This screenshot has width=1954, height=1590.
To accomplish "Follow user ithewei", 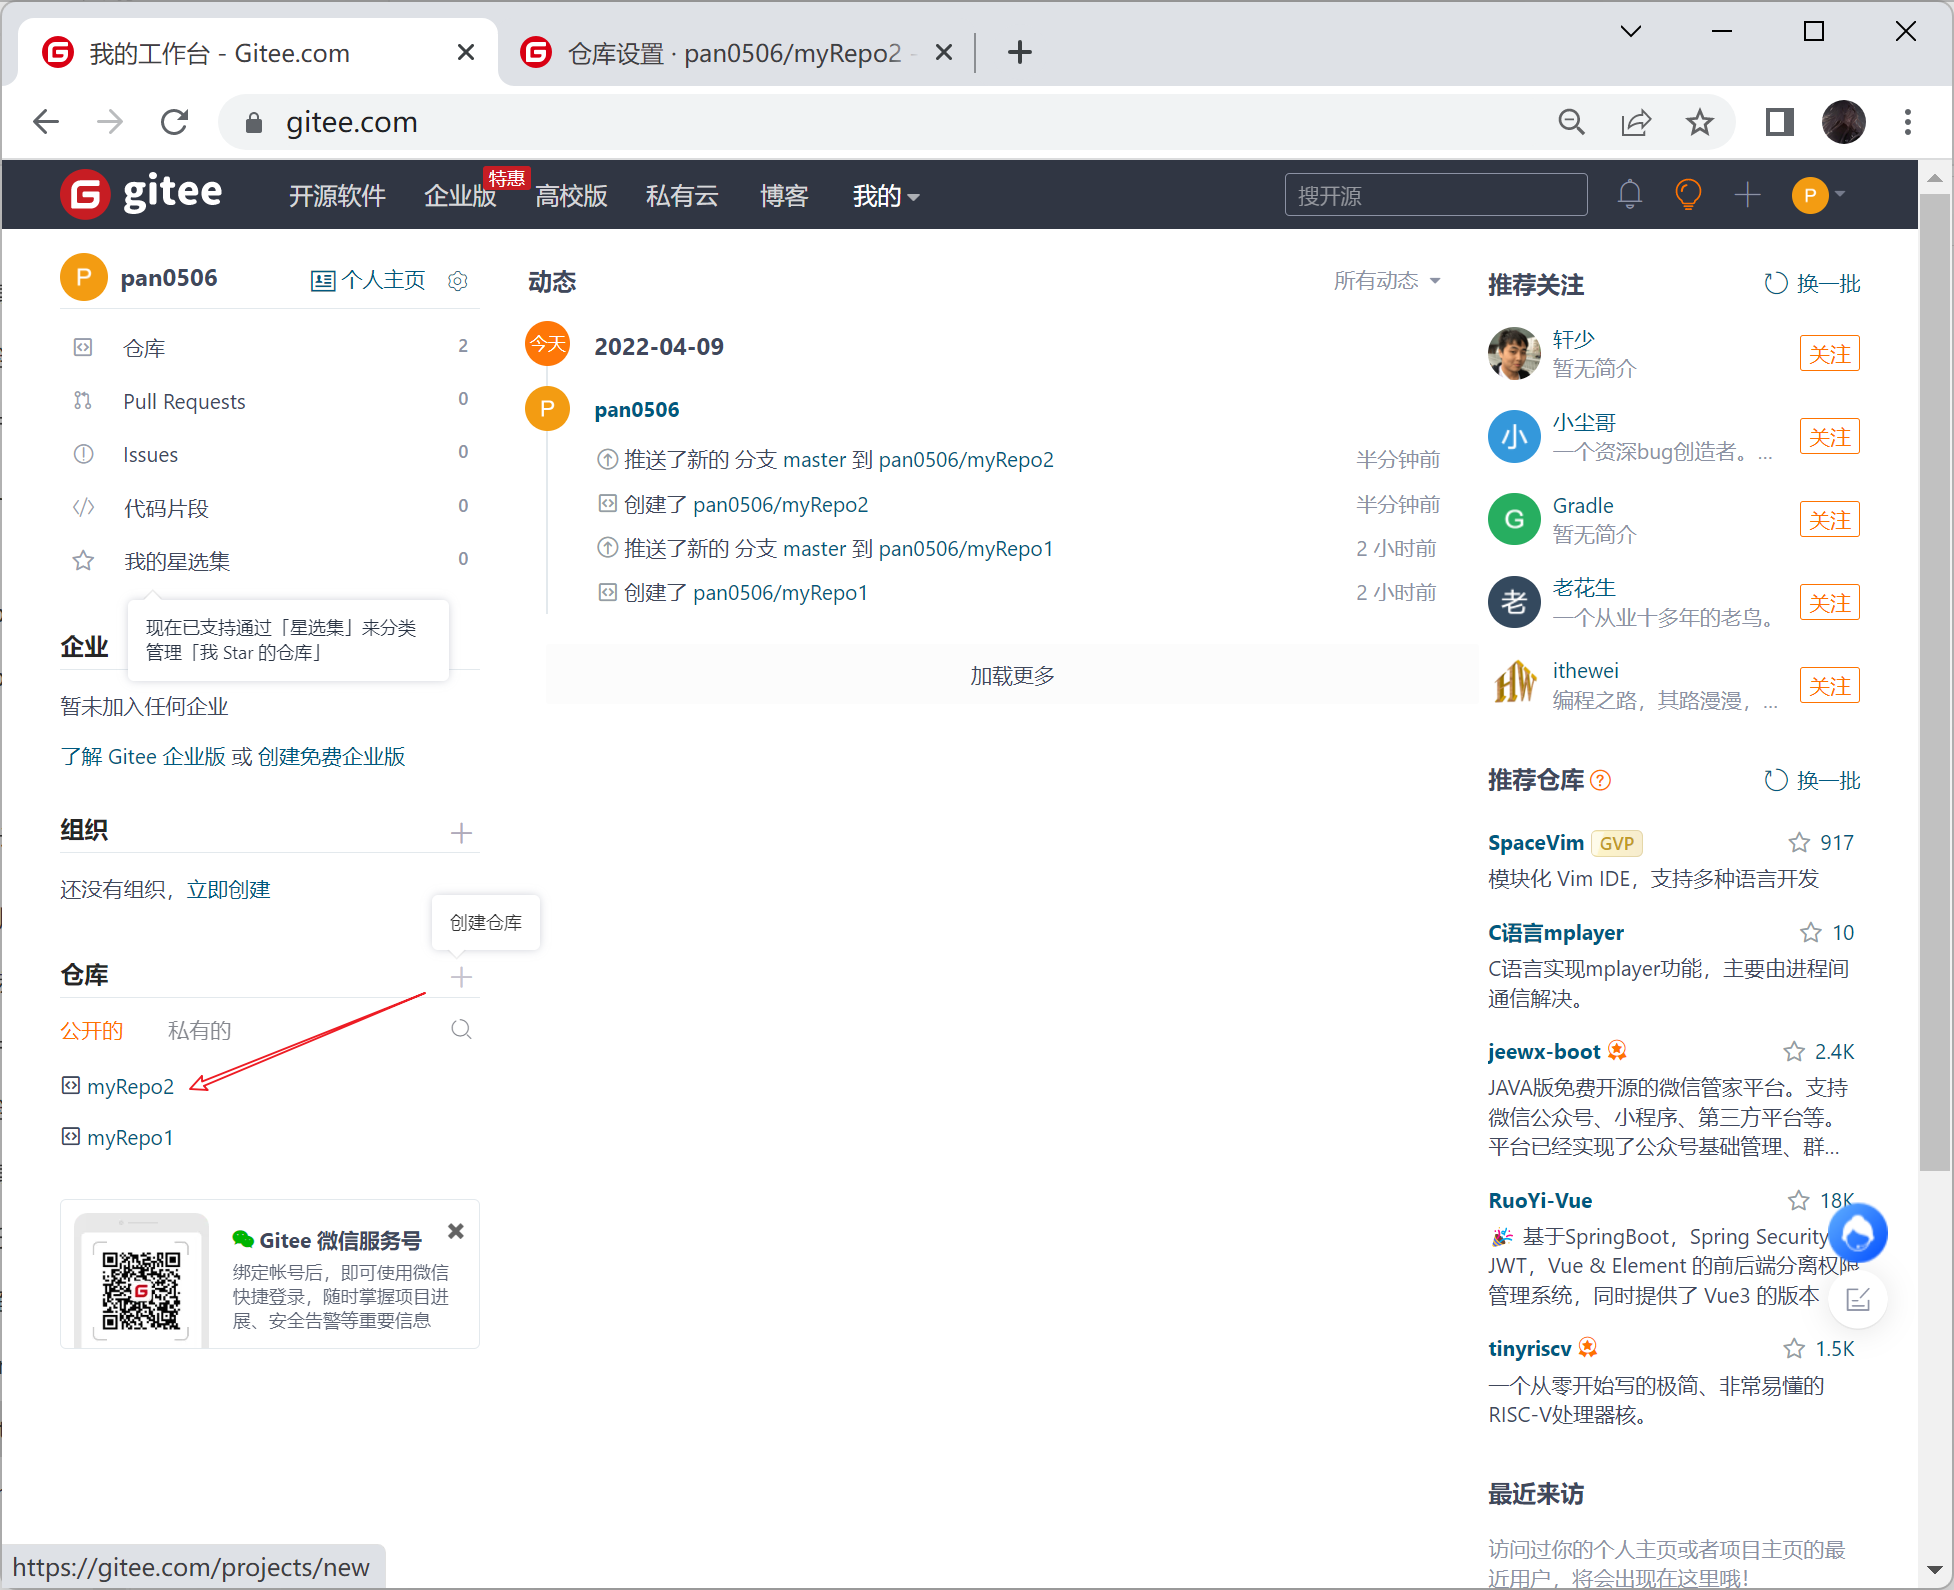I will click(1829, 686).
